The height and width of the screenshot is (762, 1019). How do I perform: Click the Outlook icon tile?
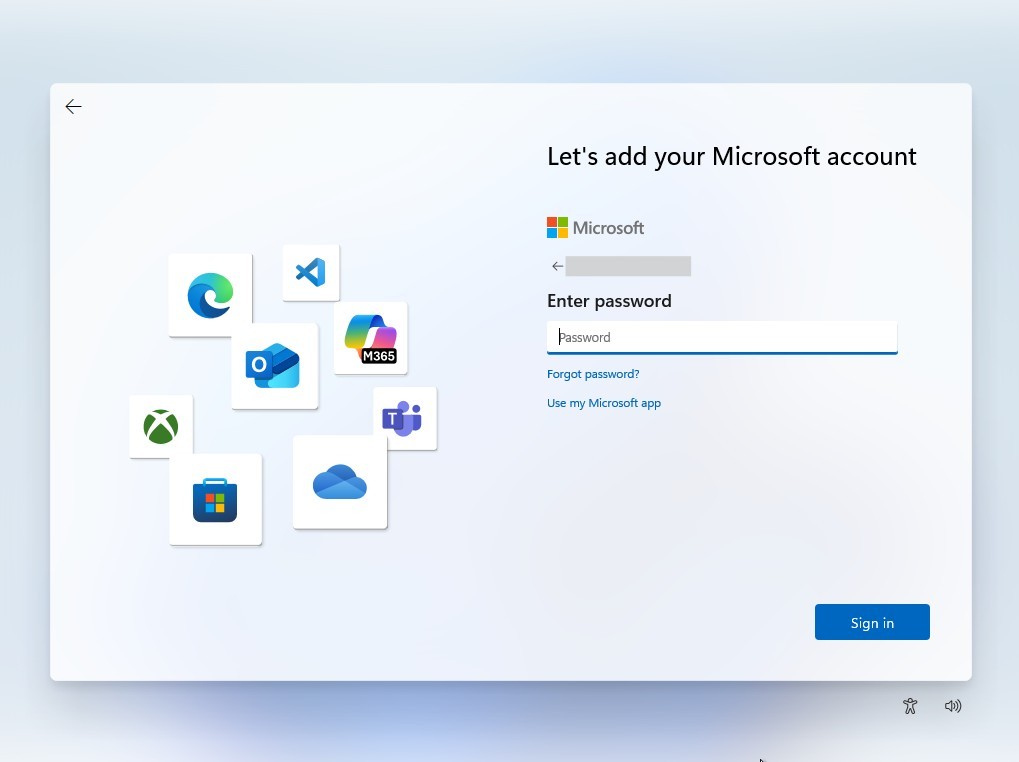pyautogui.click(x=274, y=366)
